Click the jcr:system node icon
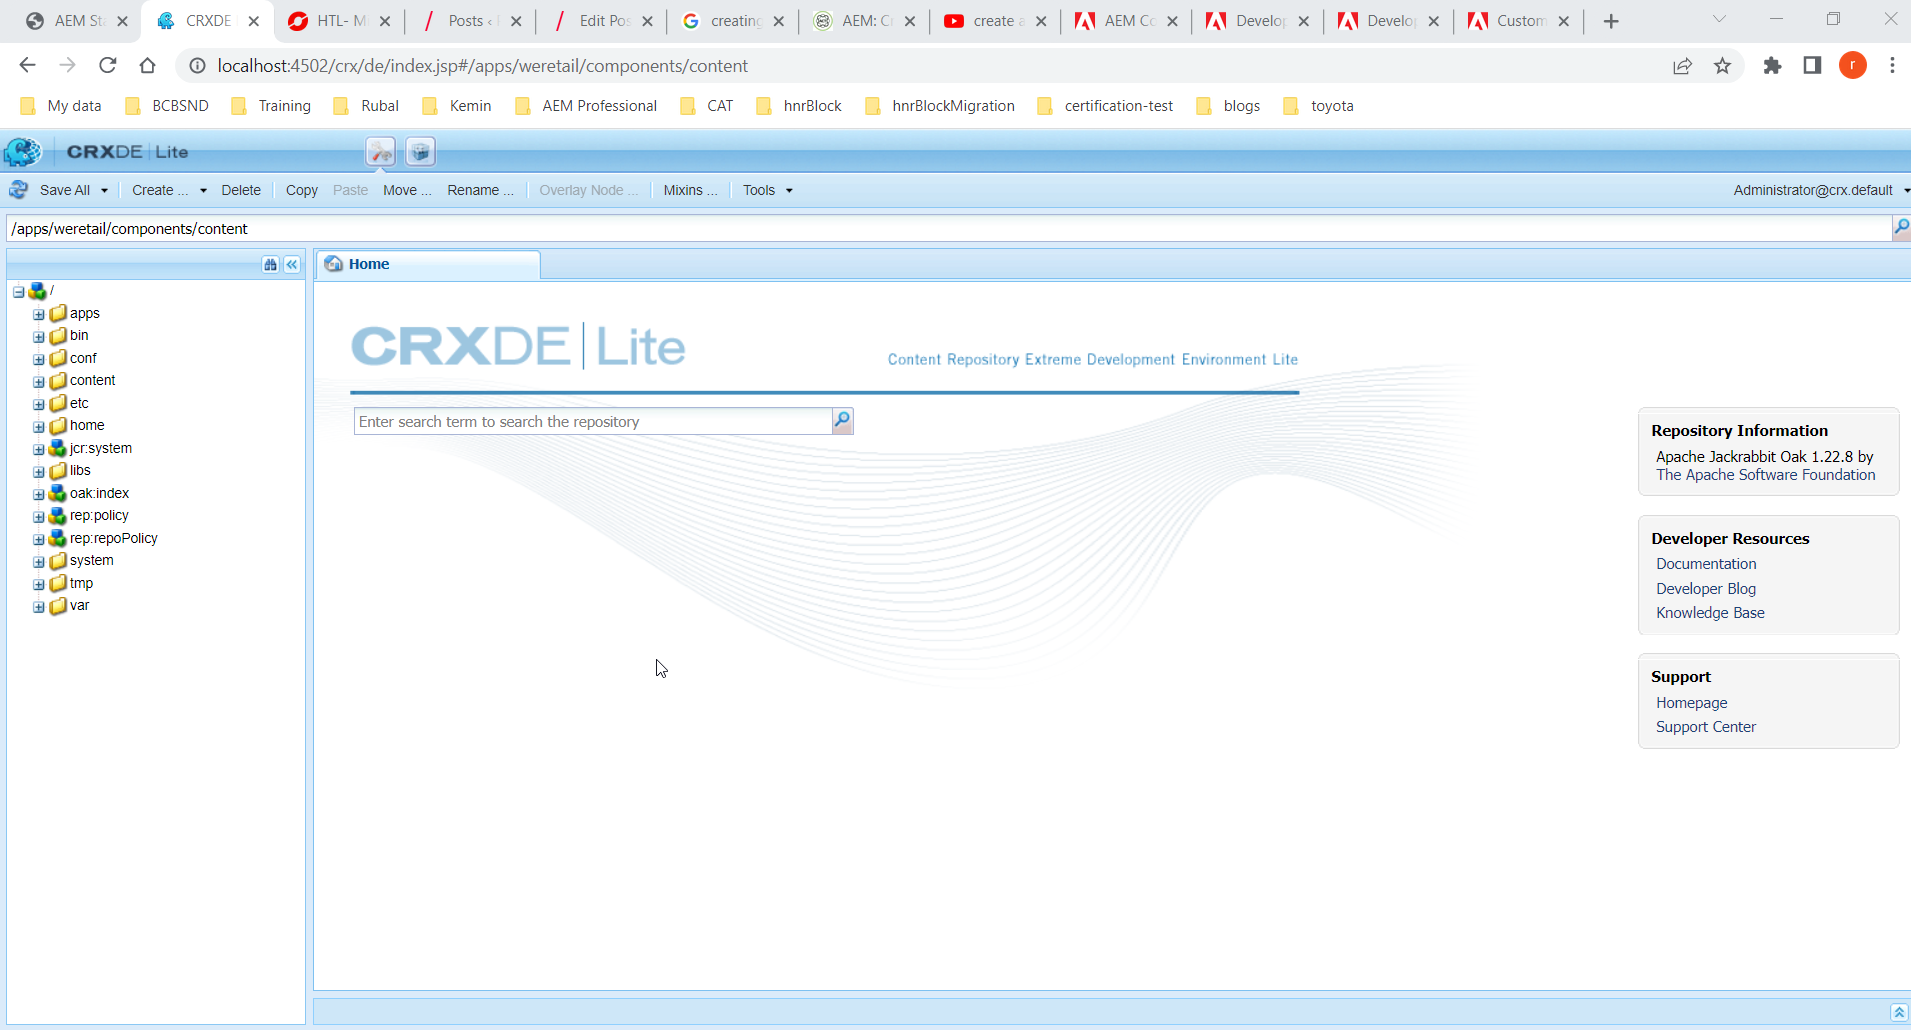This screenshot has width=1911, height=1030. pyautogui.click(x=58, y=448)
